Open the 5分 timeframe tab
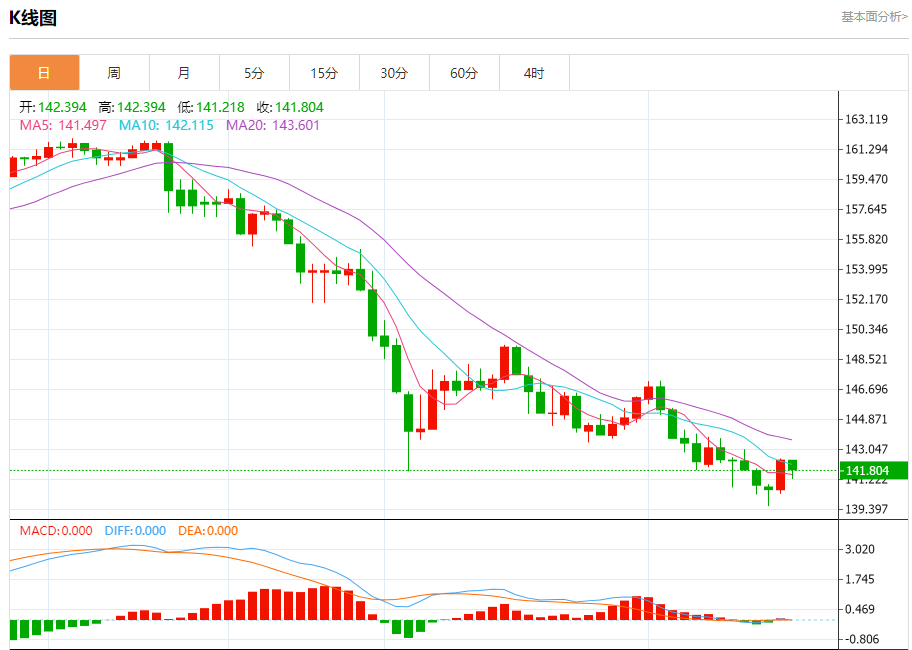The height and width of the screenshot is (650, 912). tap(254, 73)
